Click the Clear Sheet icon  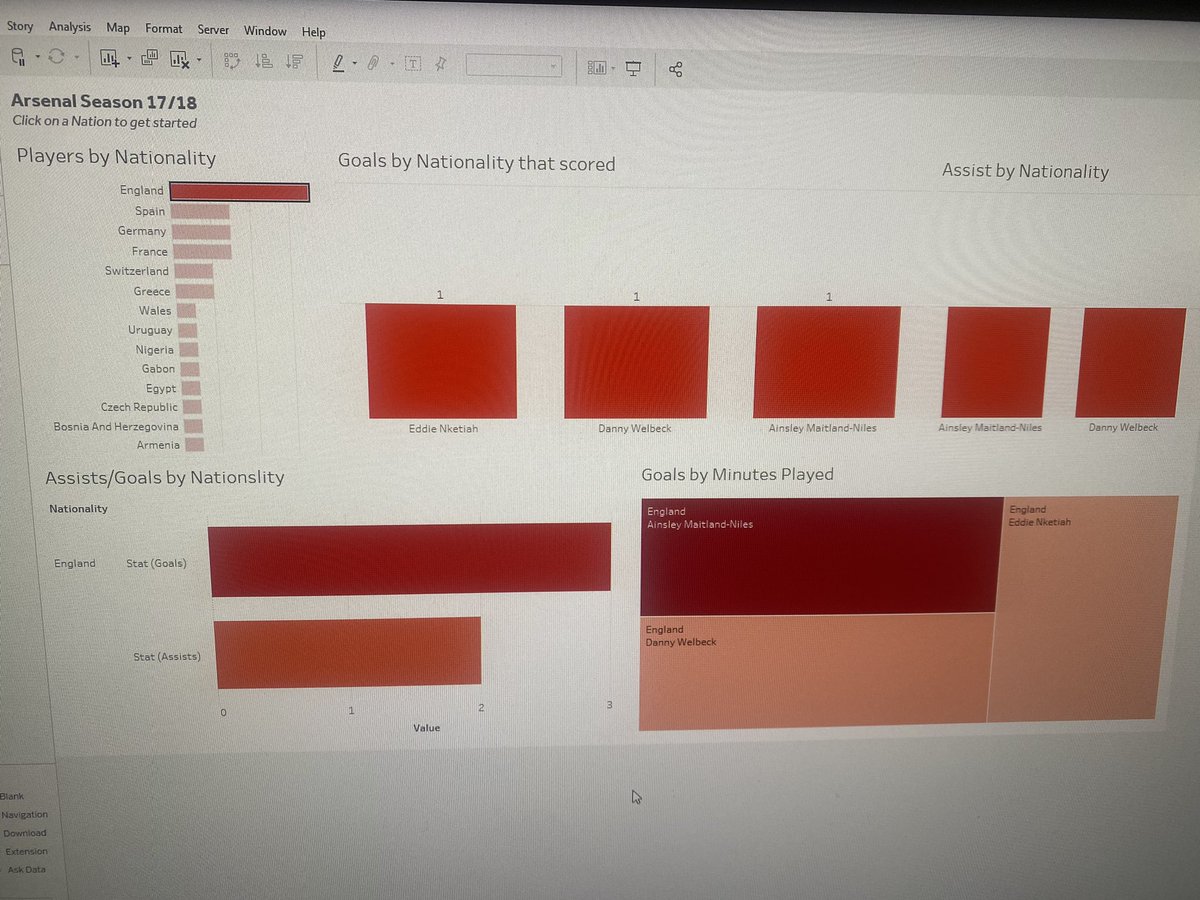point(180,60)
